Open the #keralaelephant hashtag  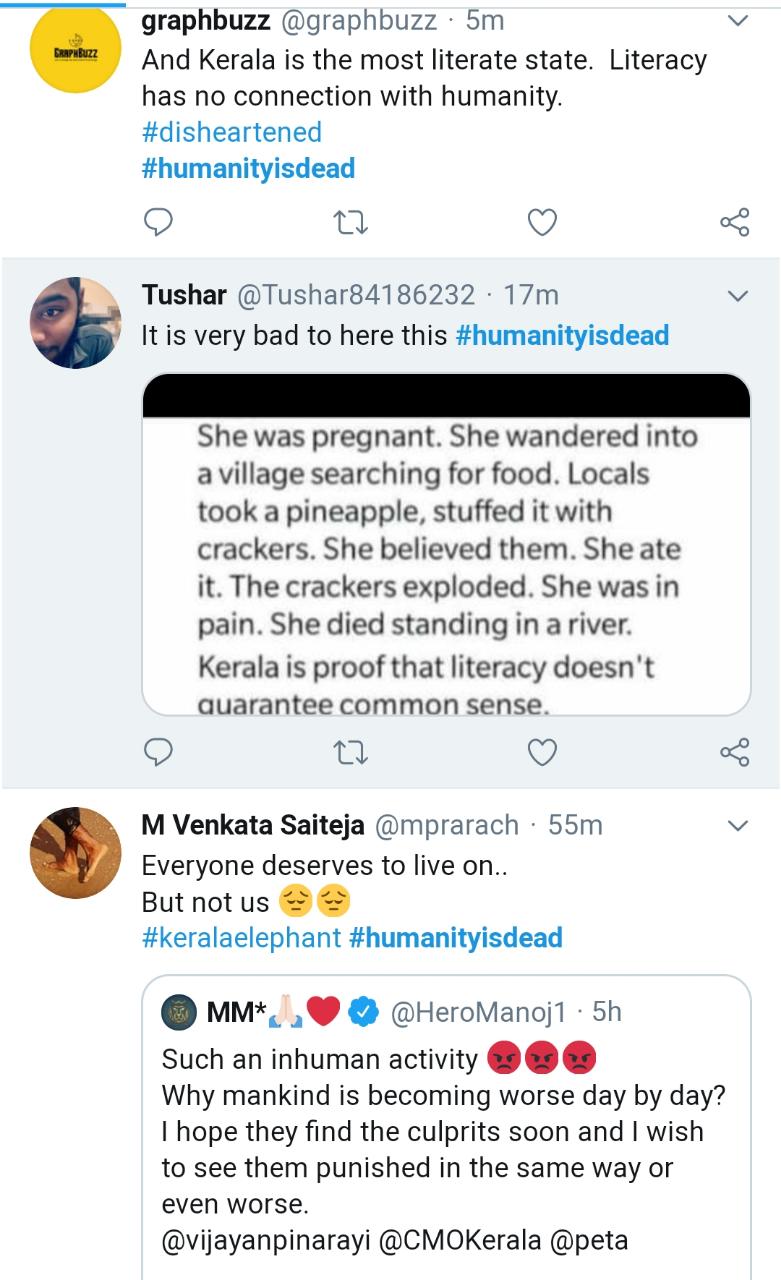coord(242,938)
